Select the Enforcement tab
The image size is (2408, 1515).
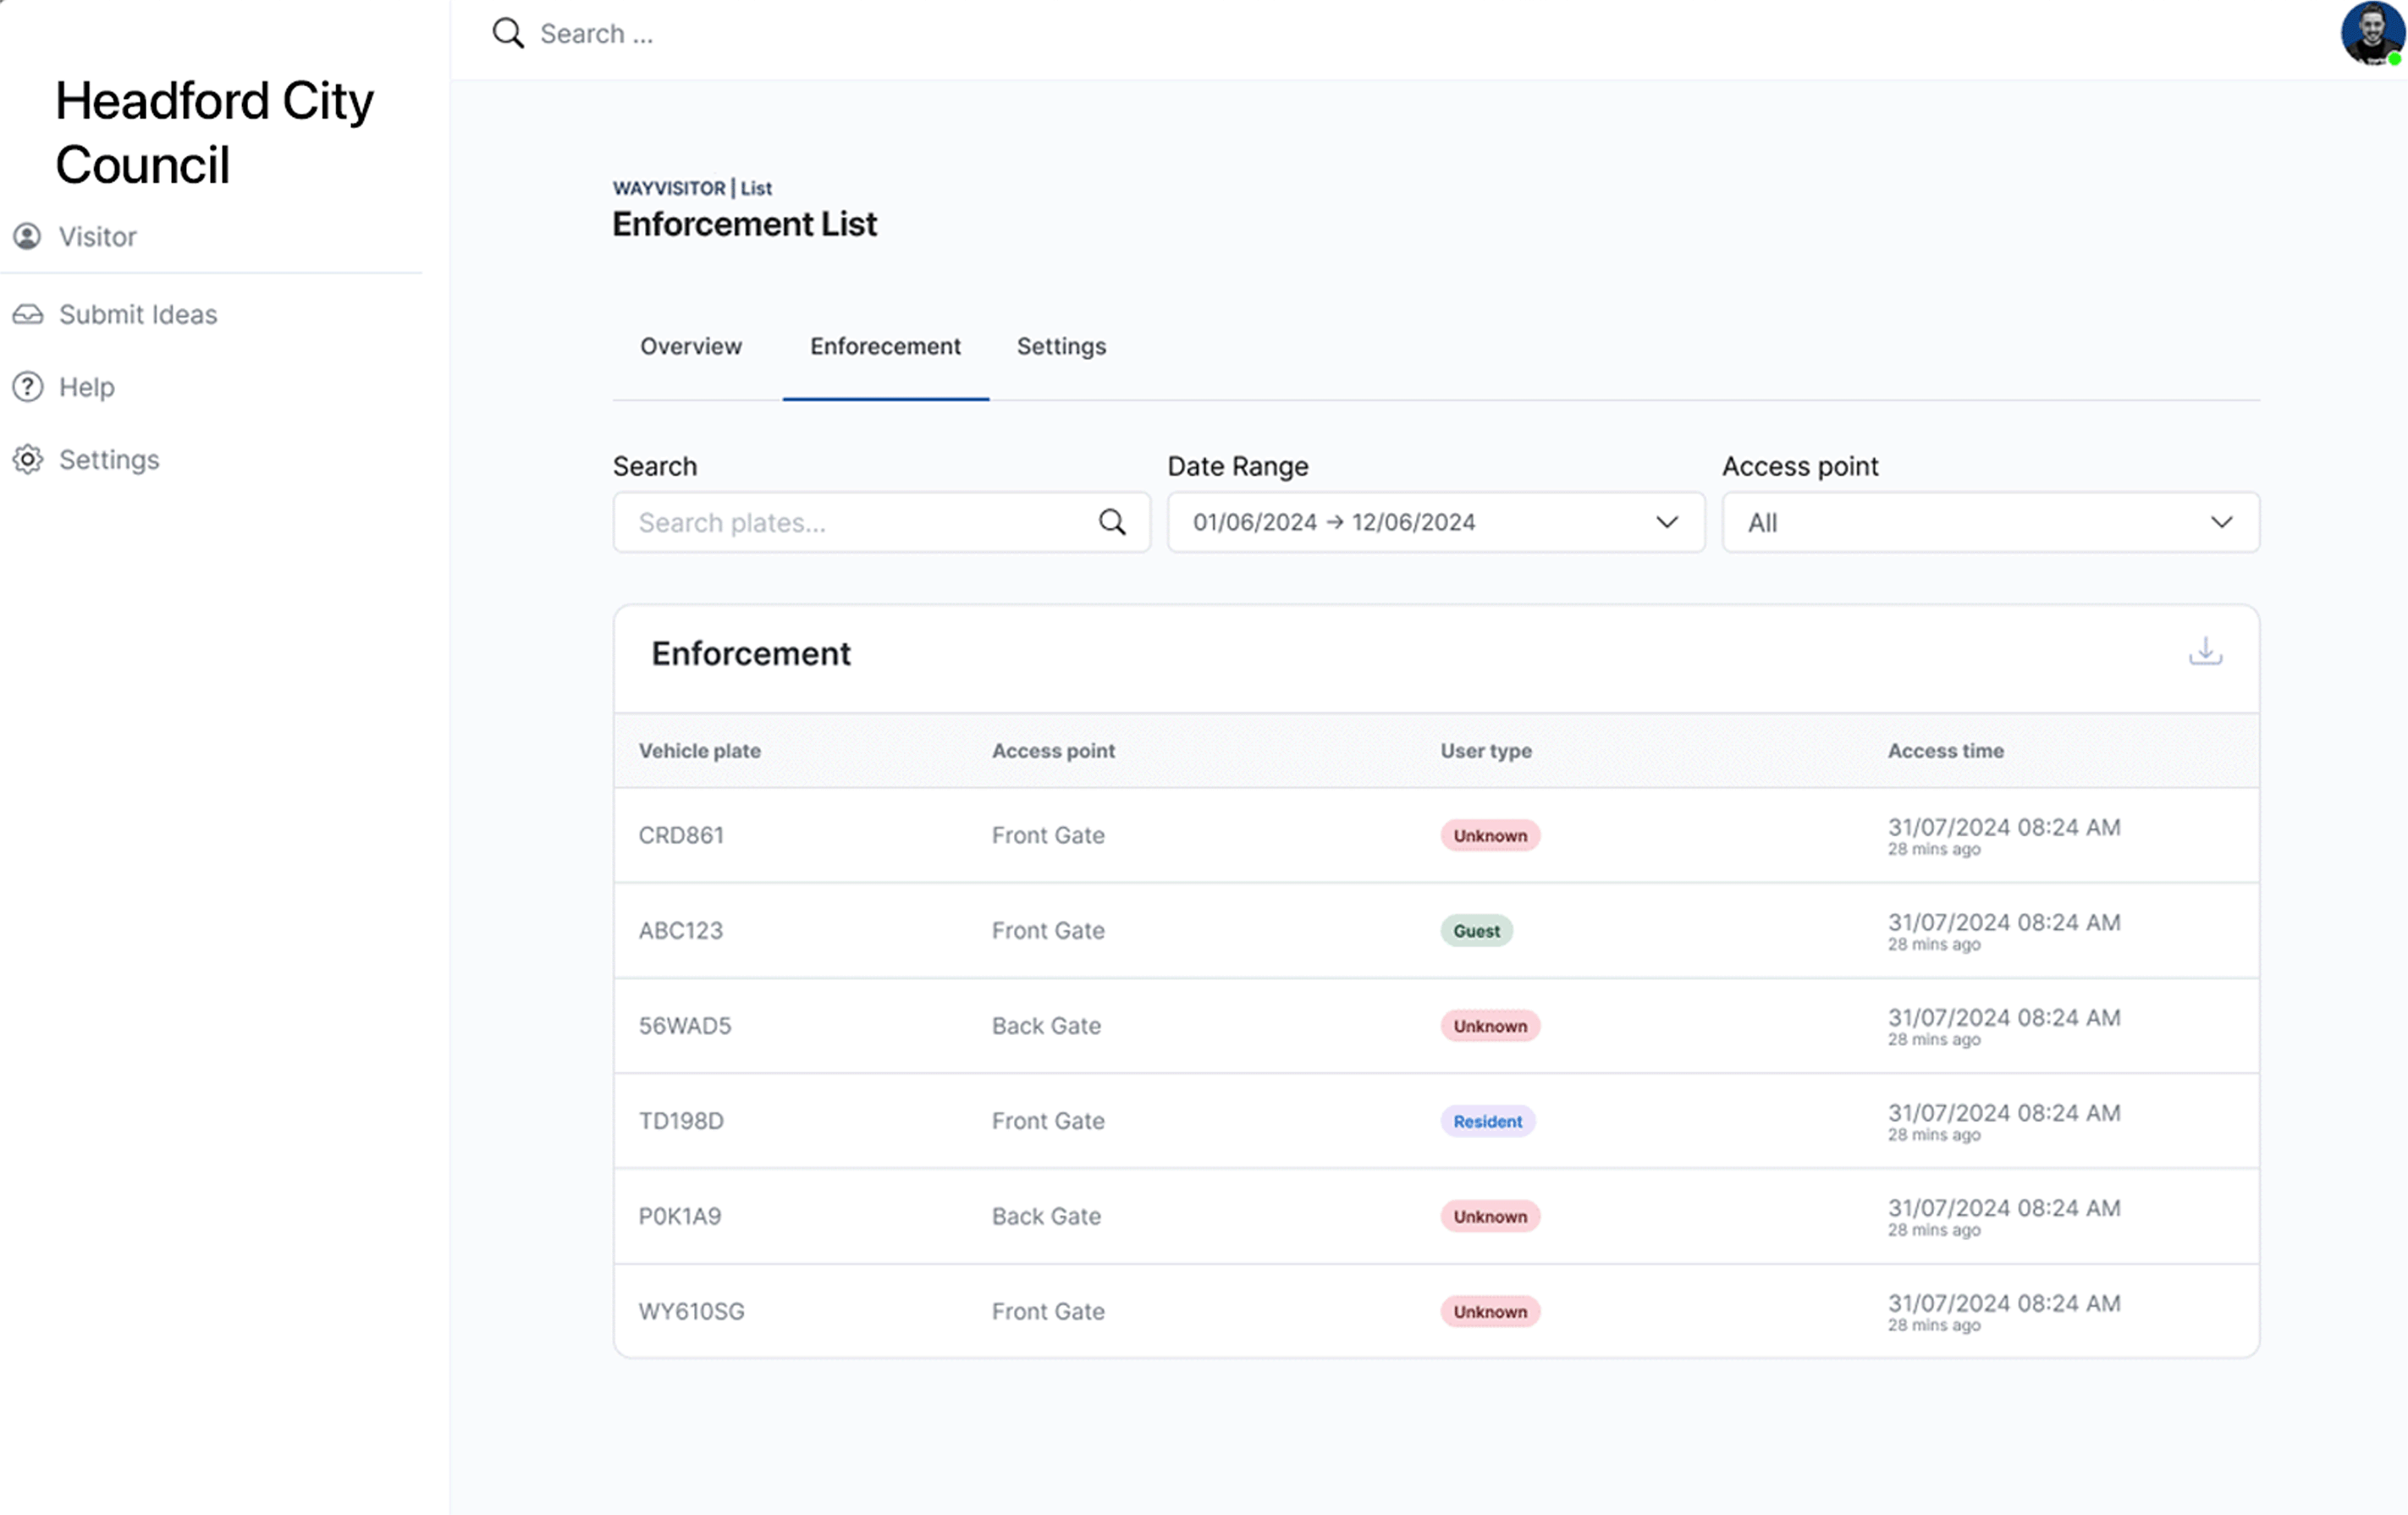(x=885, y=347)
